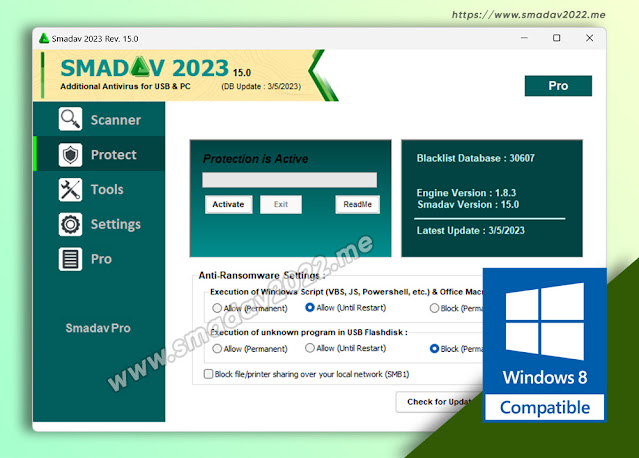Click the Exit button
The width and height of the screenshot is (639, 458).
point(281,204)
